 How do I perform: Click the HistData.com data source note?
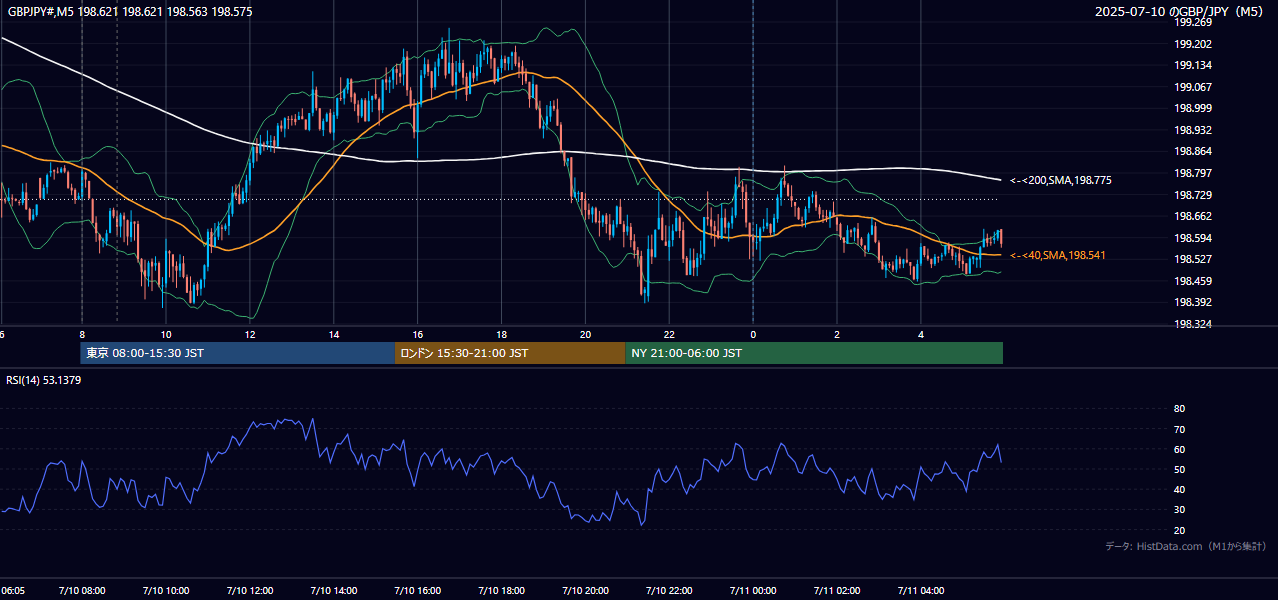(x=1186, y=546)
